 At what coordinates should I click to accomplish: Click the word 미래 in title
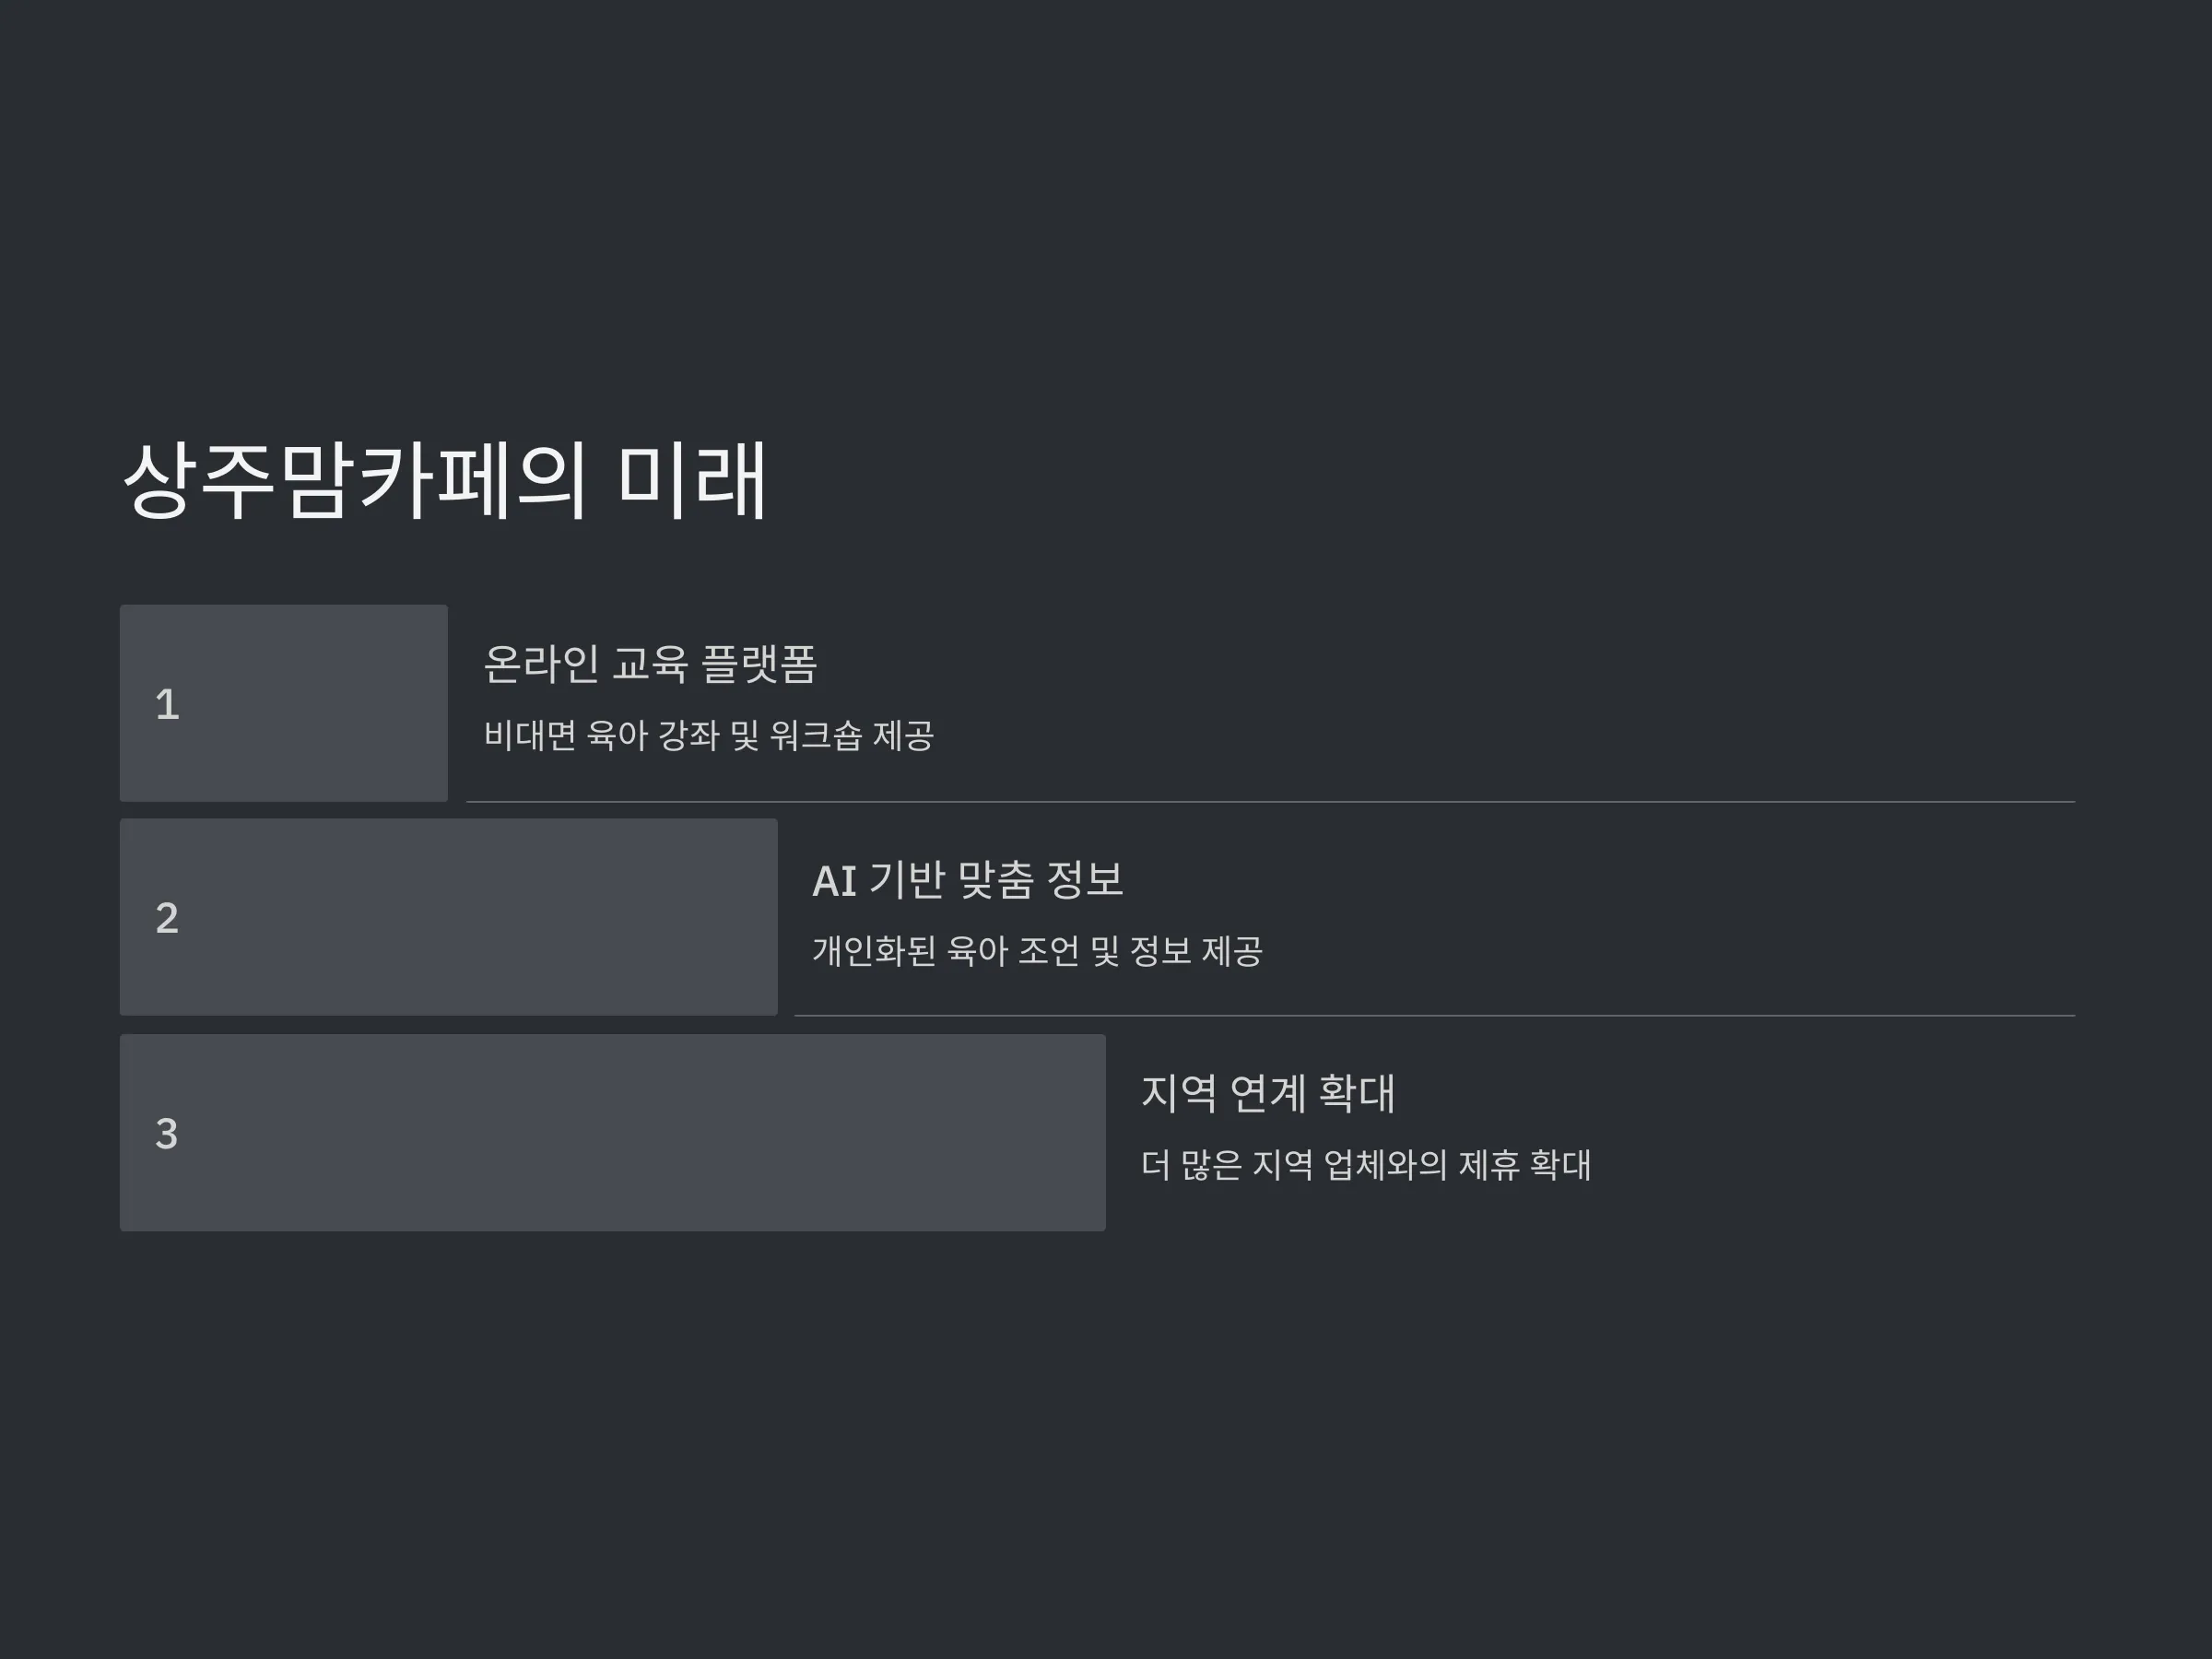[x=692, y=481]
